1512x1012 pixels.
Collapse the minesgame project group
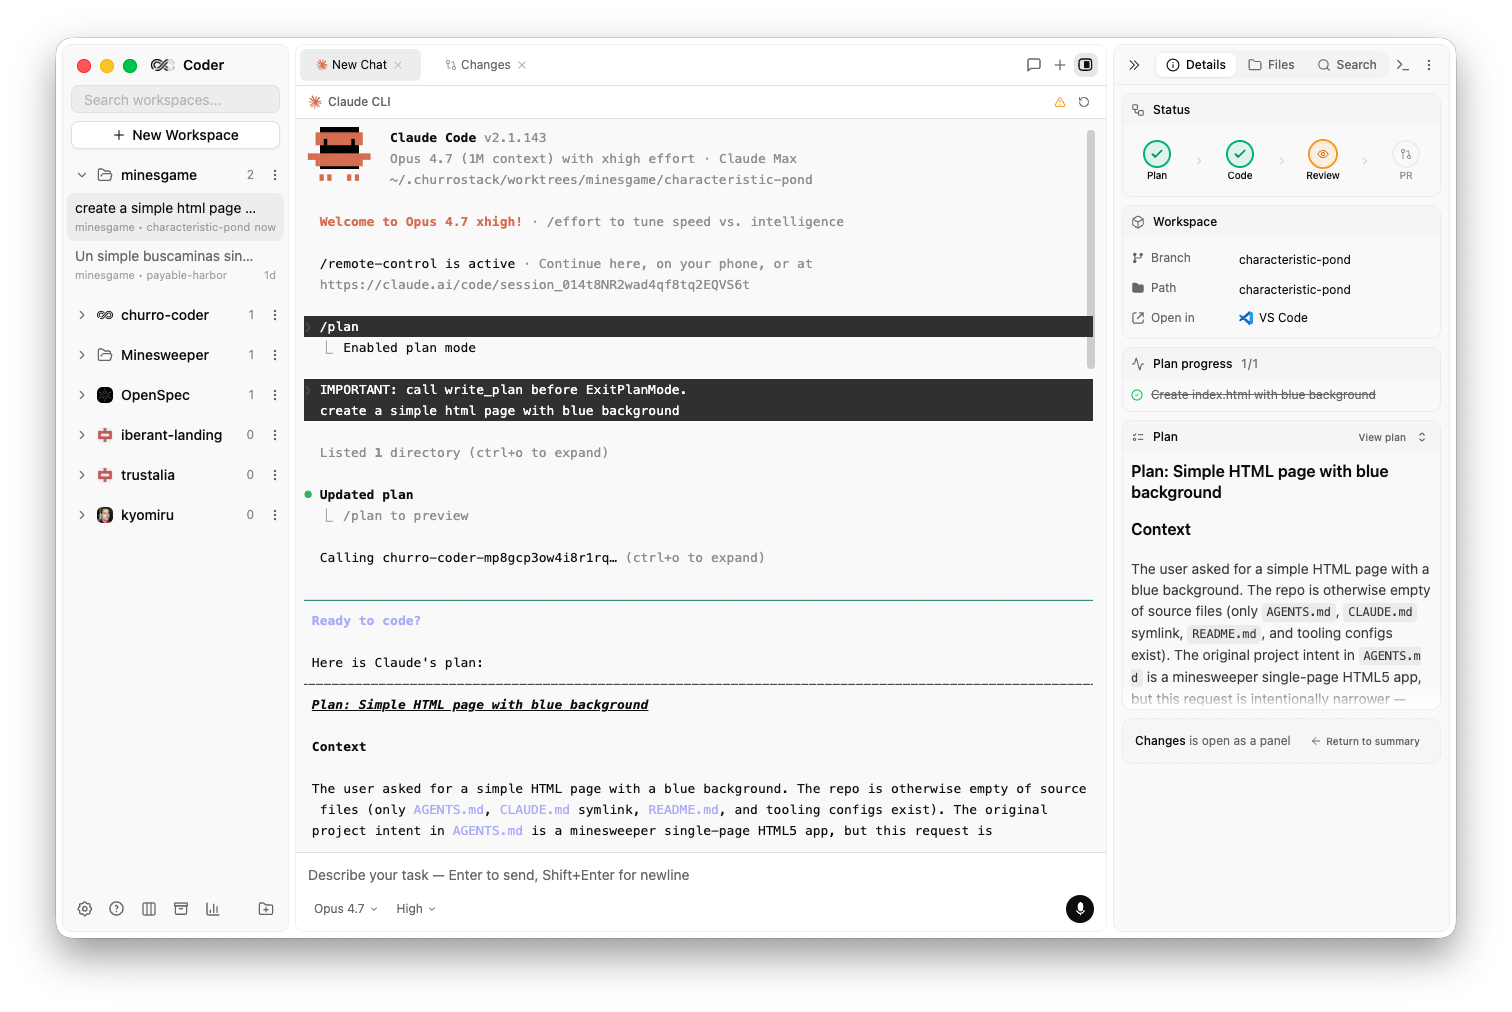click(x=82, y=175)
